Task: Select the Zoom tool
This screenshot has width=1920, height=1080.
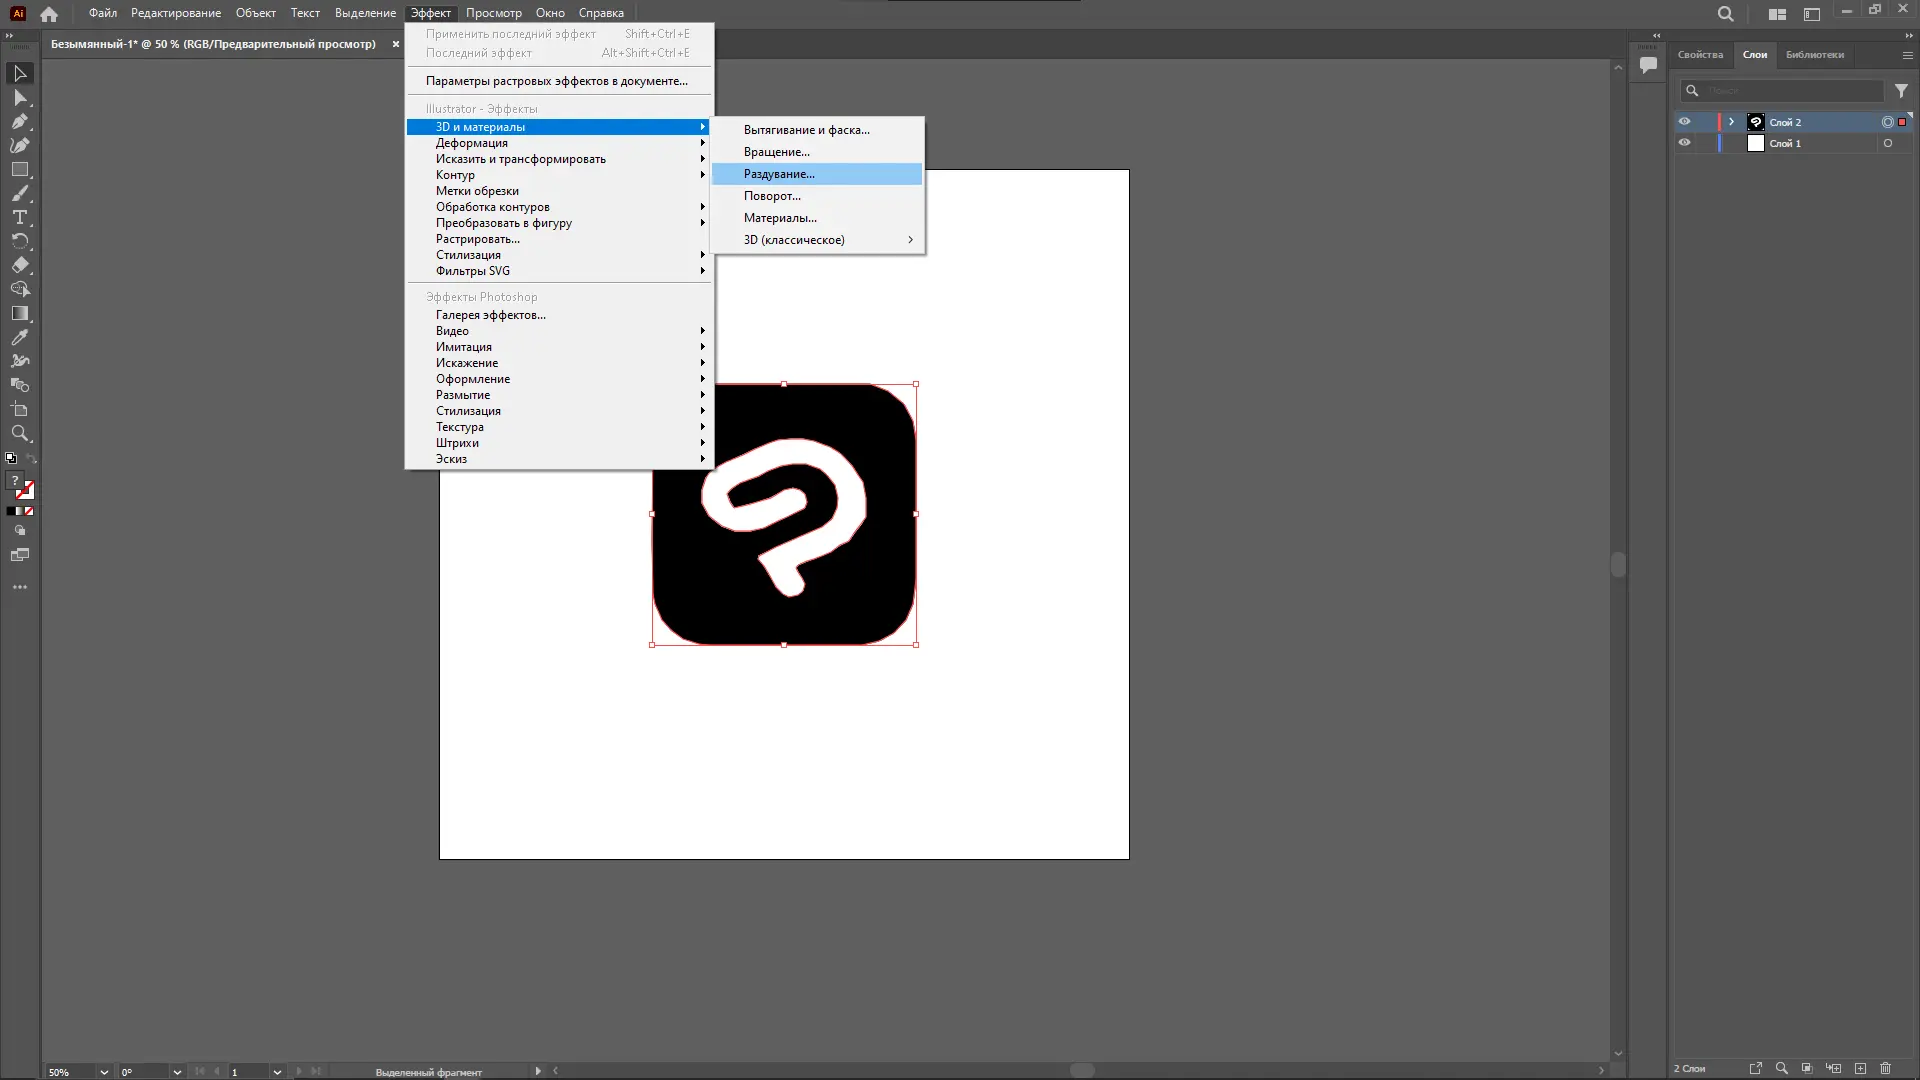Action: pos(19,433)
